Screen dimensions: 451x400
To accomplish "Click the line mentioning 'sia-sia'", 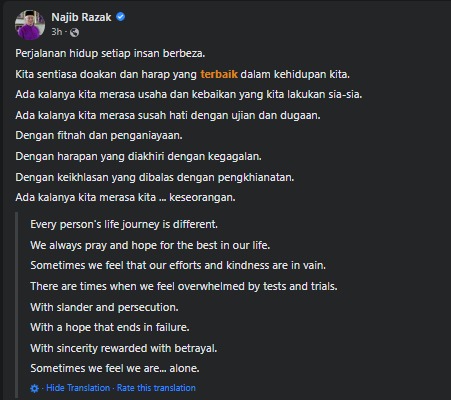I will [x=189, y=95].
